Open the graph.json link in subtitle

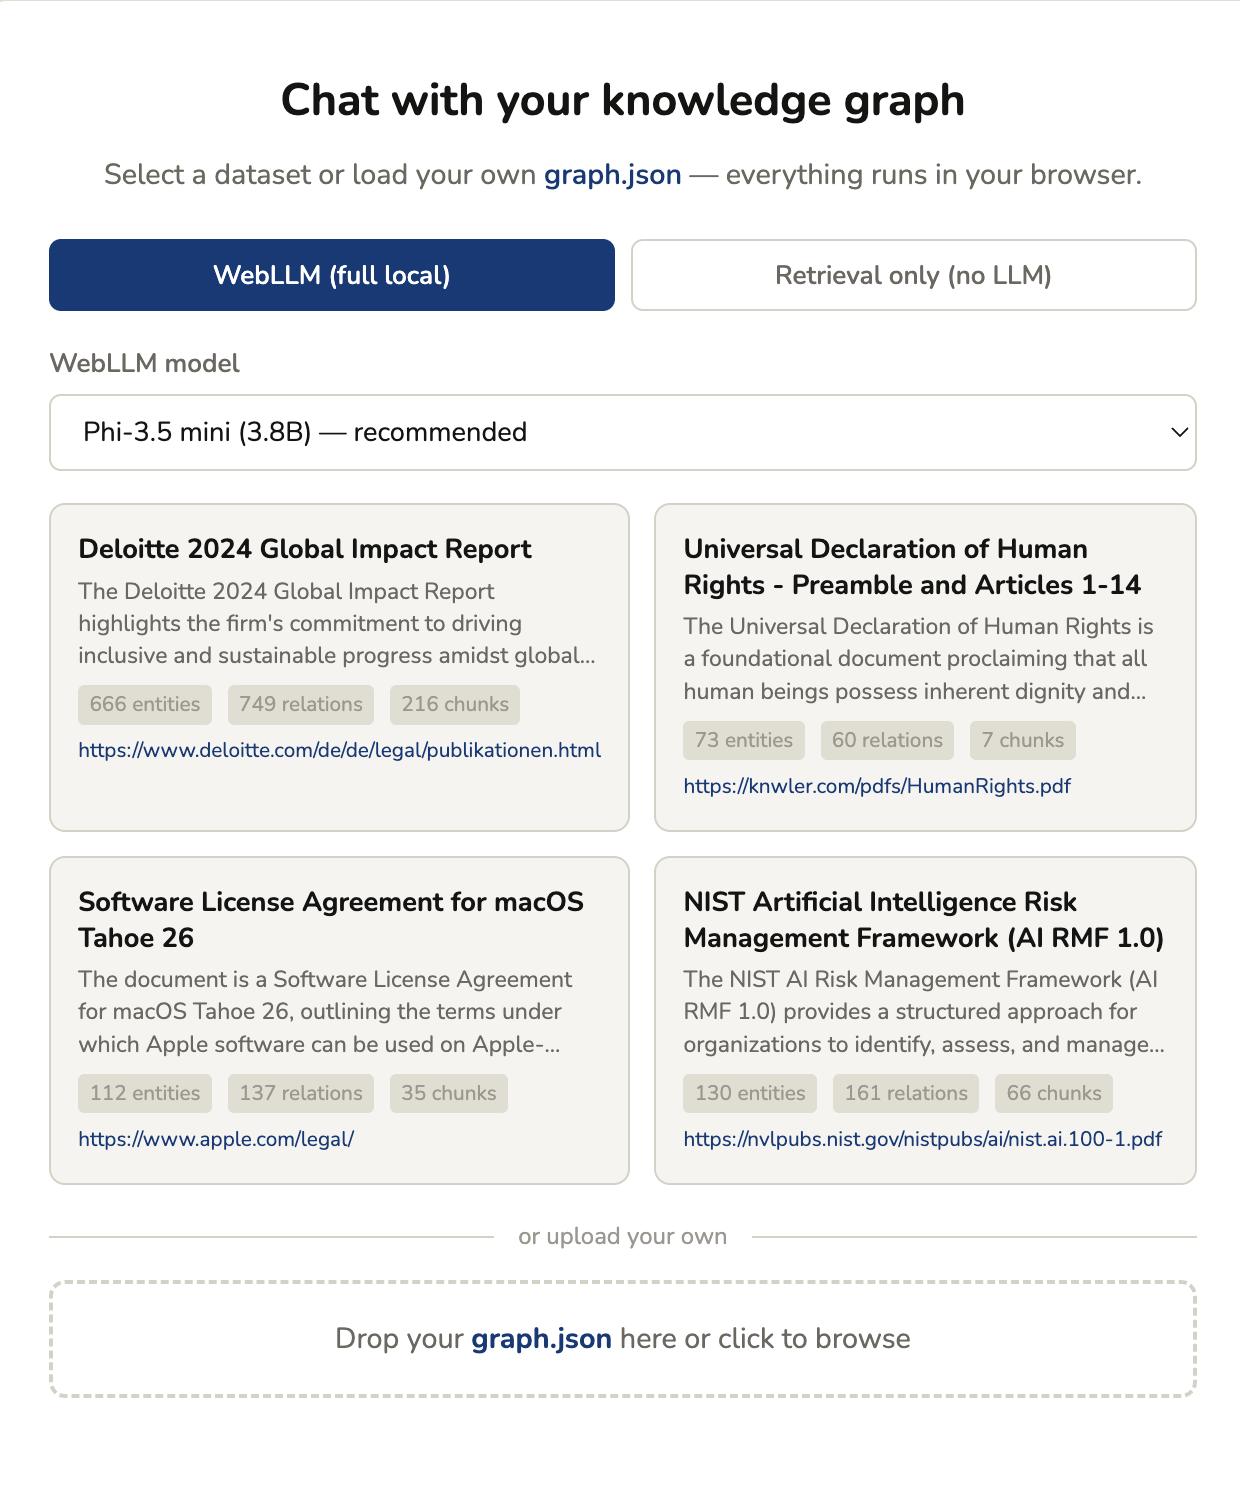point(612,175)
